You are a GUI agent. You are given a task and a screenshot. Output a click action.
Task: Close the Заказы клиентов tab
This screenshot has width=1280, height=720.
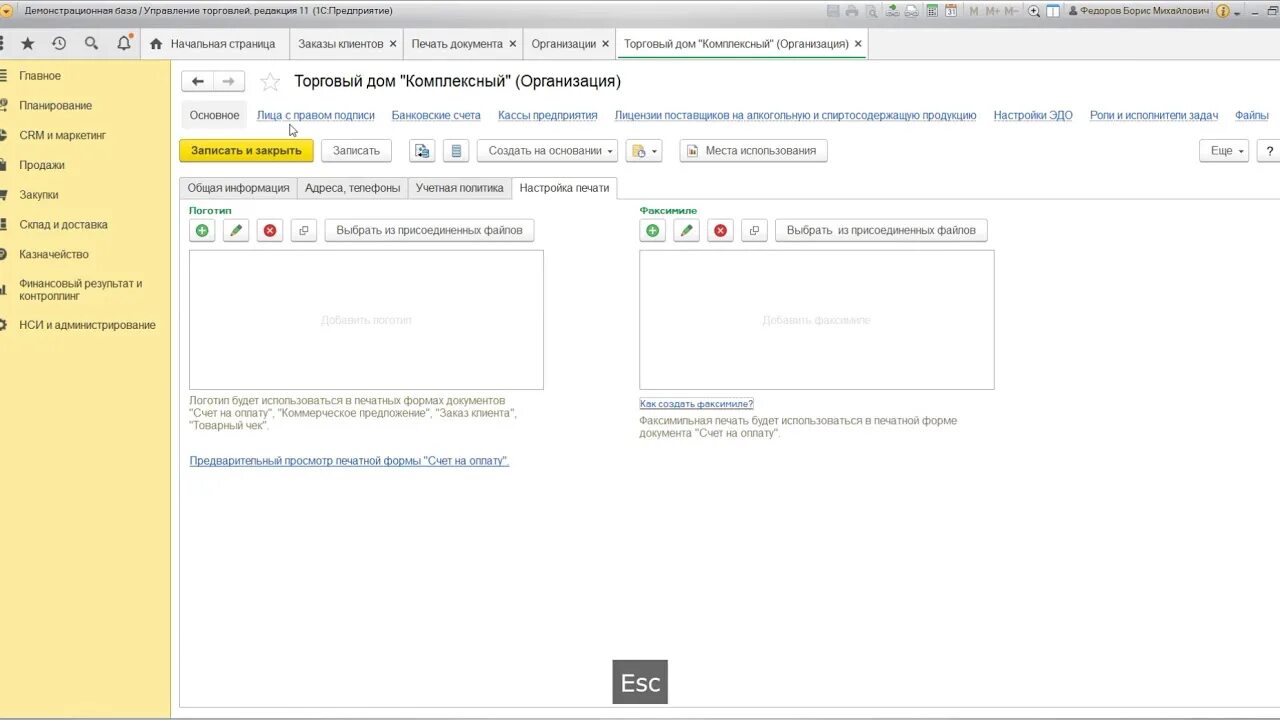pos(393,44)
